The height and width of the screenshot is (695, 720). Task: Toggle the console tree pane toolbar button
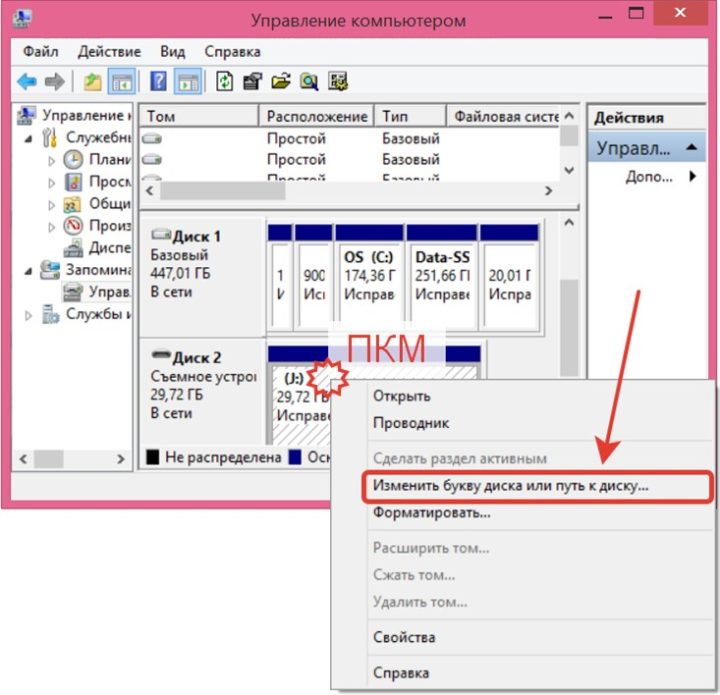tap(122, 82)
